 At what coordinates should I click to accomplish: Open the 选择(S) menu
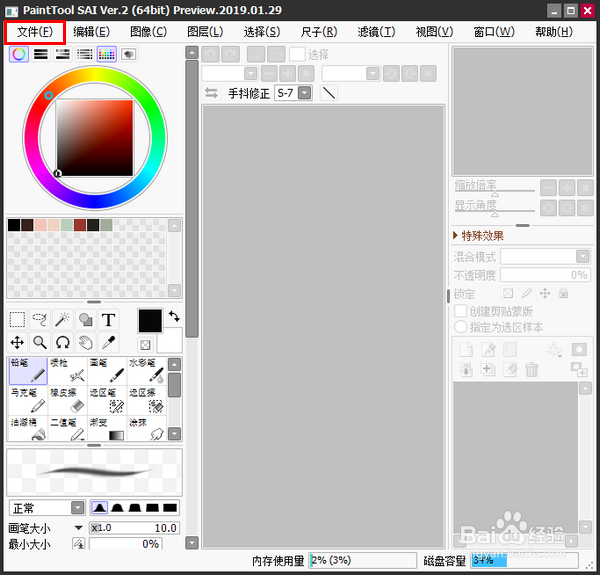262,32
